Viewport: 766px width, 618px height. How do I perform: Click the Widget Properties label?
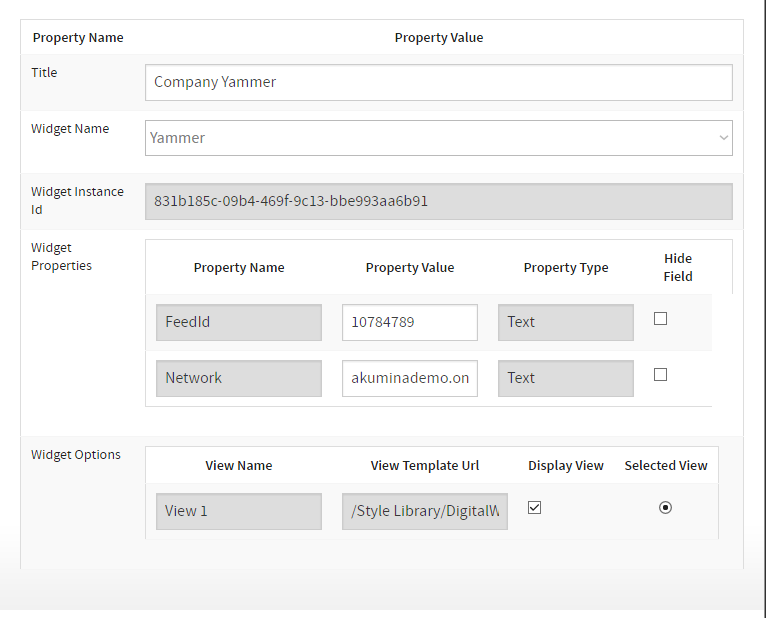61,256
